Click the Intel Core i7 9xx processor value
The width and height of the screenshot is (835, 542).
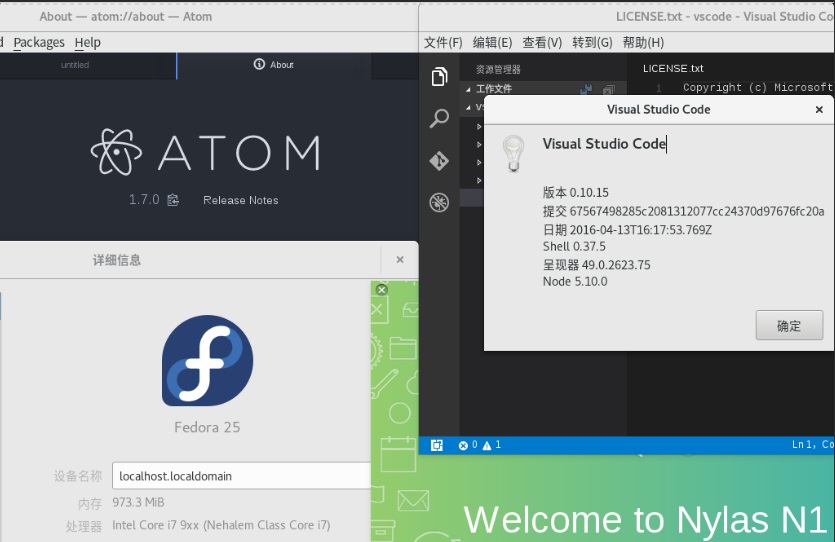[x=221, y=525]
